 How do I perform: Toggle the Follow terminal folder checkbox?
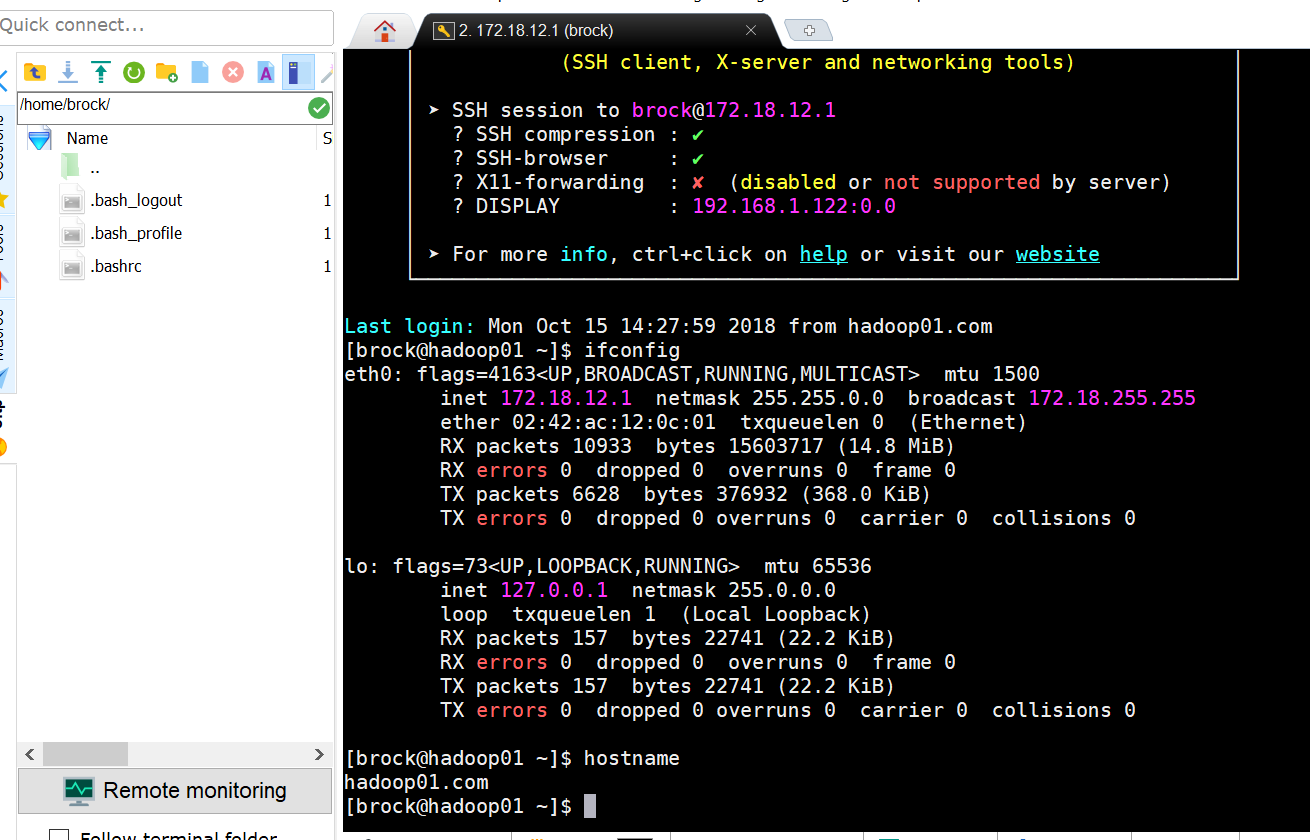point(59,835)
